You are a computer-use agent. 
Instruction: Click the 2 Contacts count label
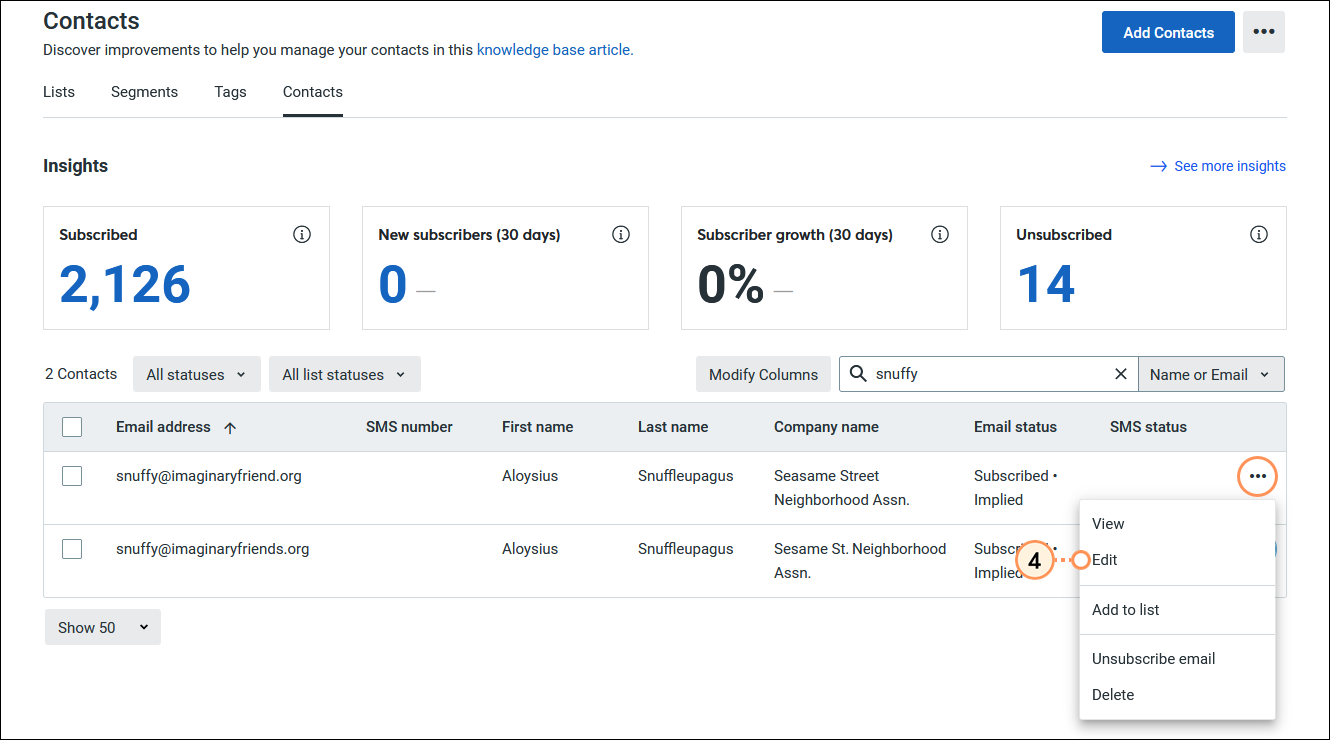pyautogui.click(x=81, y=374)
